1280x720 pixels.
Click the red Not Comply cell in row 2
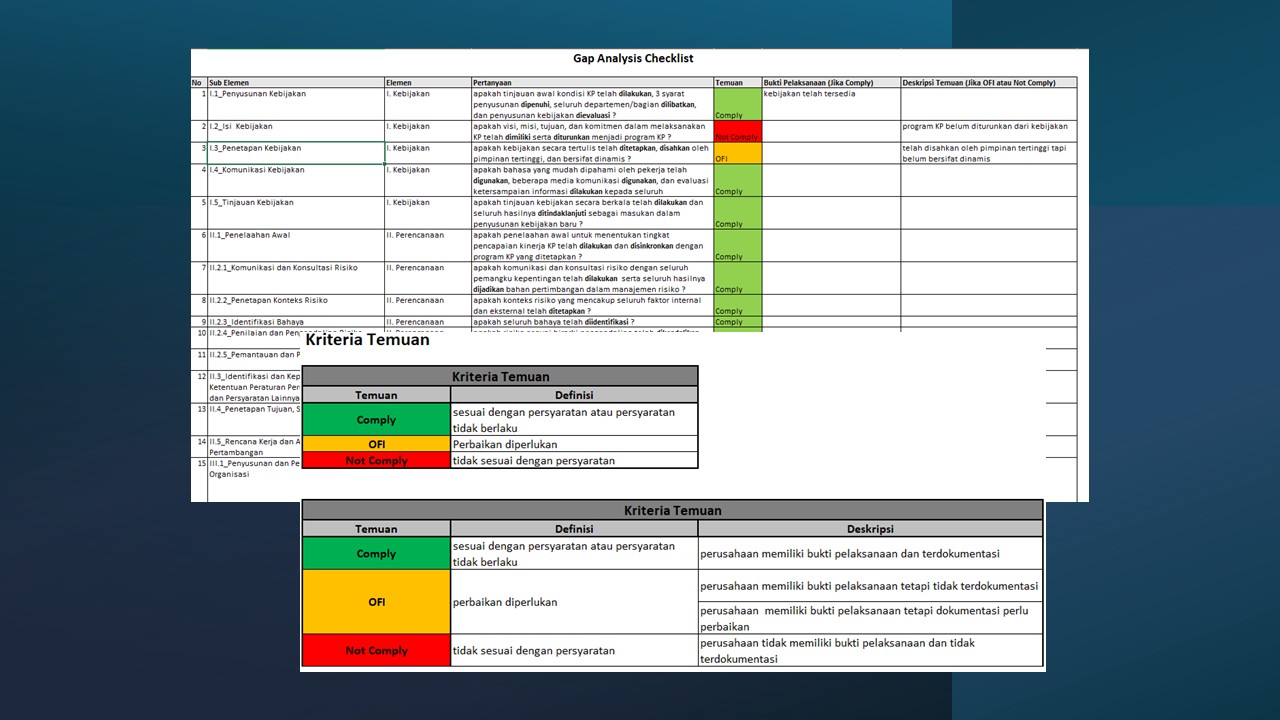(737, 131)
